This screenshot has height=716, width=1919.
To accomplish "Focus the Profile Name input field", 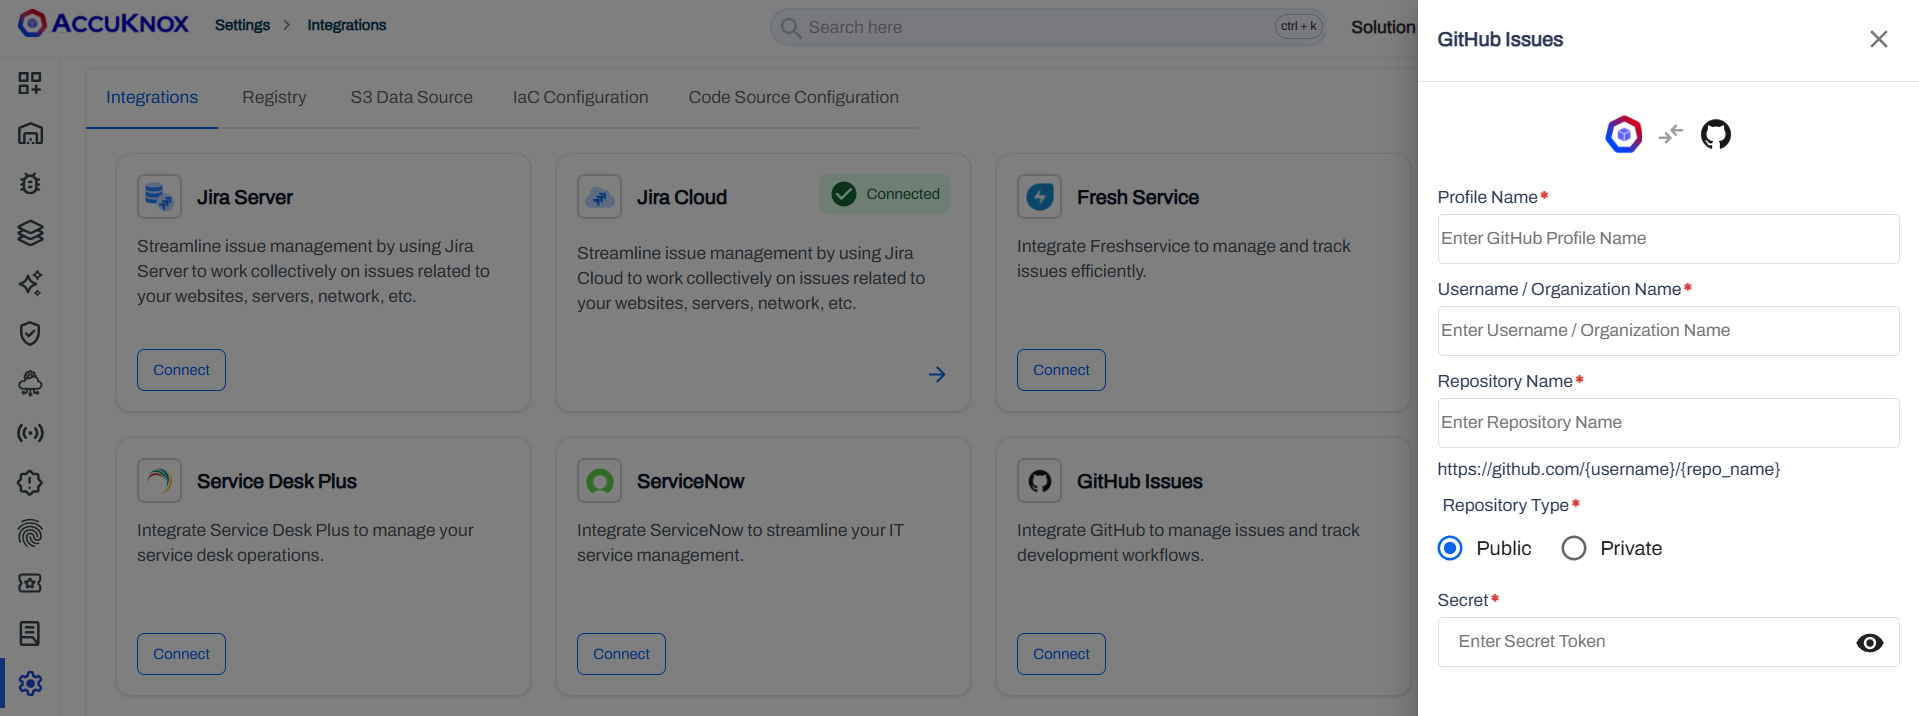I will coord(1668,239).
